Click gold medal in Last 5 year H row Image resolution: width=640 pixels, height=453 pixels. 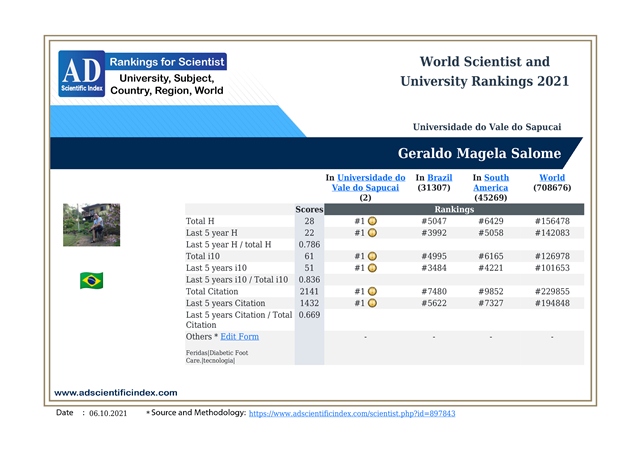372,233
